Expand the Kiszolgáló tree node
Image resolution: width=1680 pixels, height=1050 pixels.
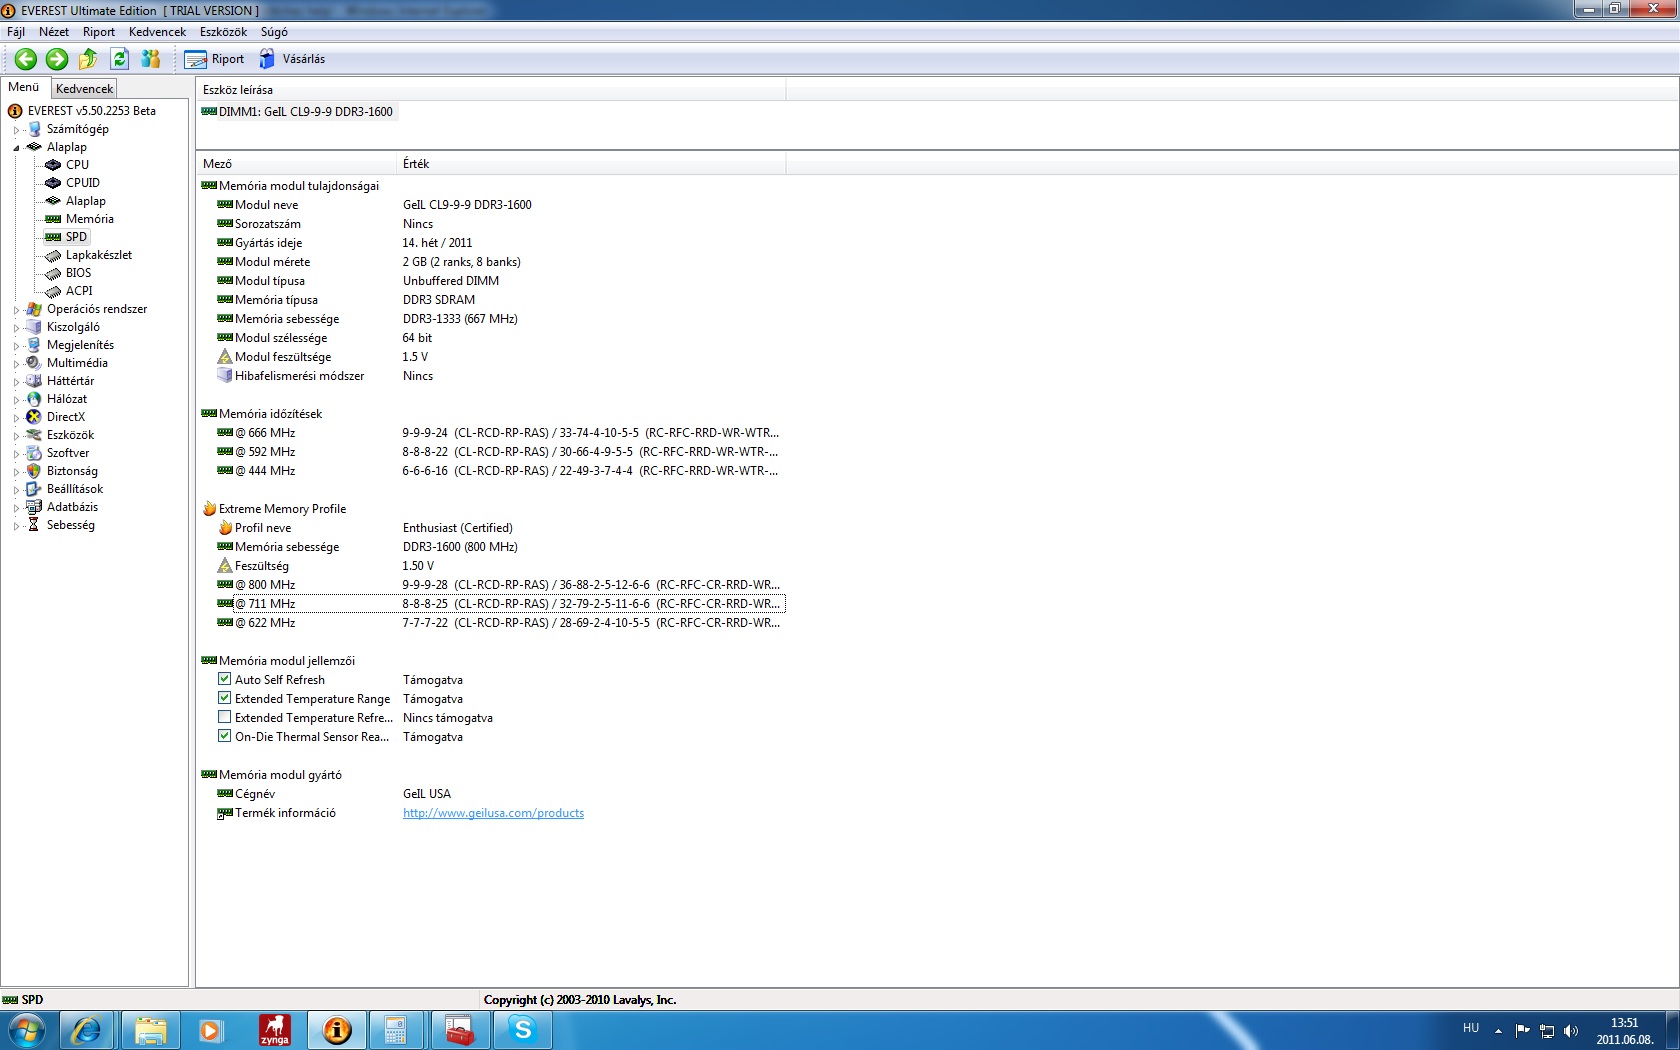tap(16, 328)
